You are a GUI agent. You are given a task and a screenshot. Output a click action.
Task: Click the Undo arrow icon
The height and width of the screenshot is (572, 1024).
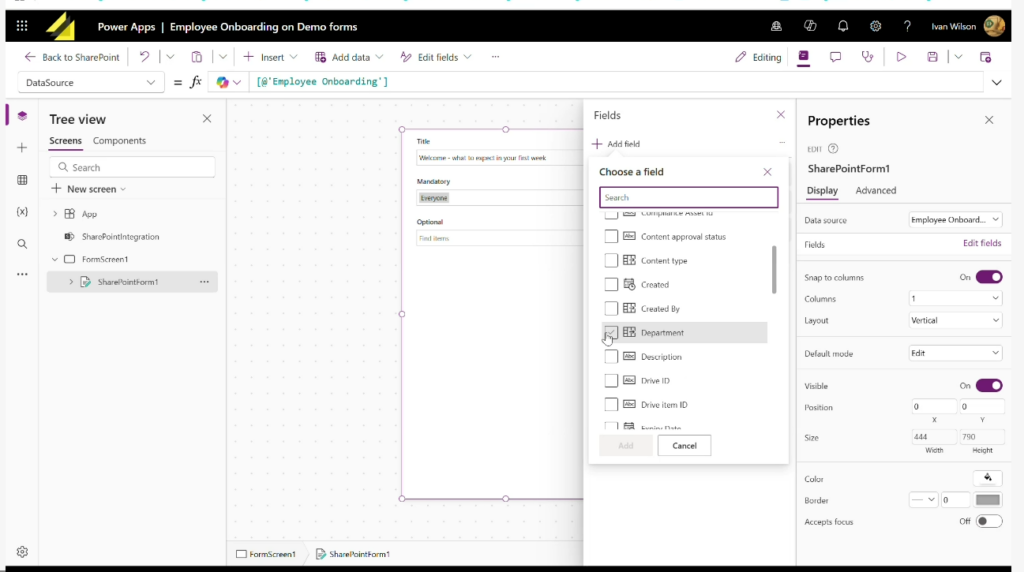(x=145, y=57)
